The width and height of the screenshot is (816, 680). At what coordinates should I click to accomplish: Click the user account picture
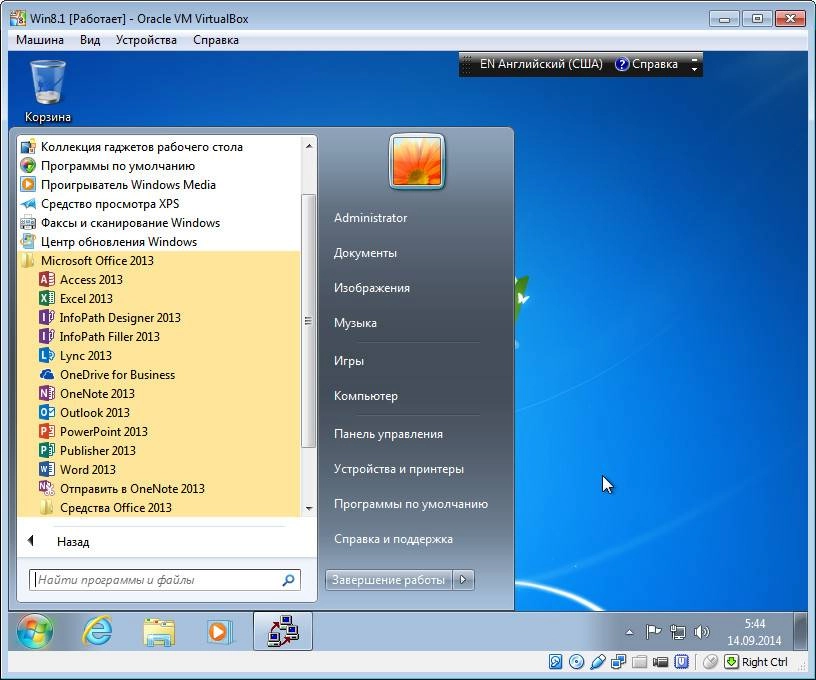coord(417,161)
